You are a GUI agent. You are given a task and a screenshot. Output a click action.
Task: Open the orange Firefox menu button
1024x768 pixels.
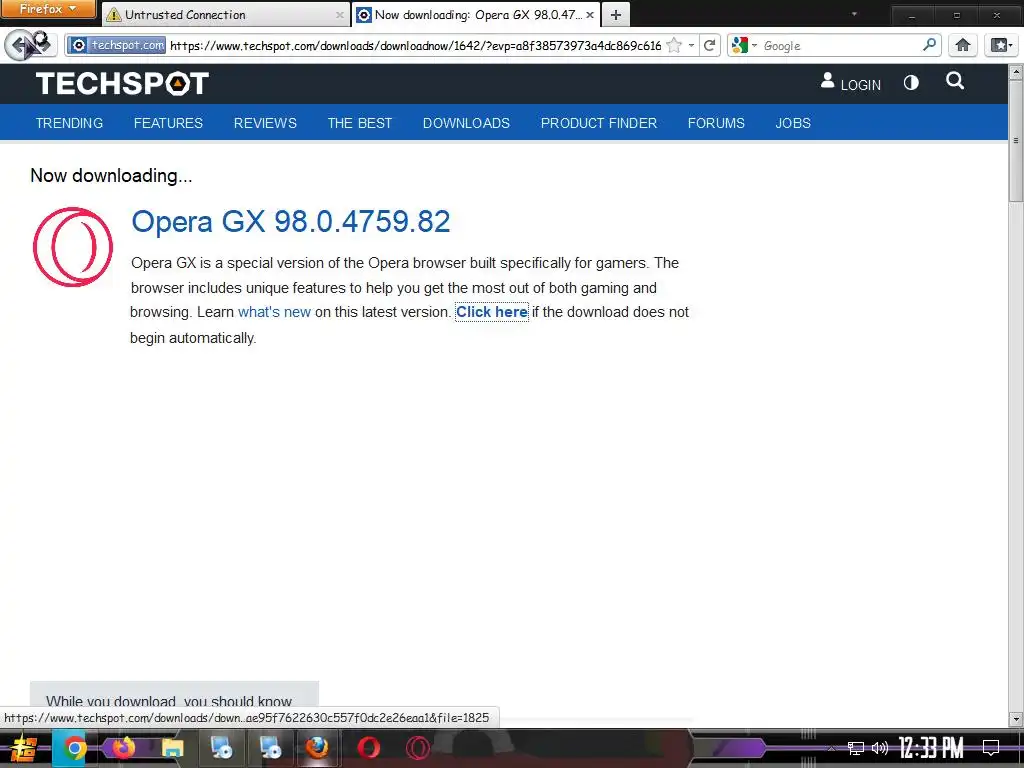click(x=48, y=9)
